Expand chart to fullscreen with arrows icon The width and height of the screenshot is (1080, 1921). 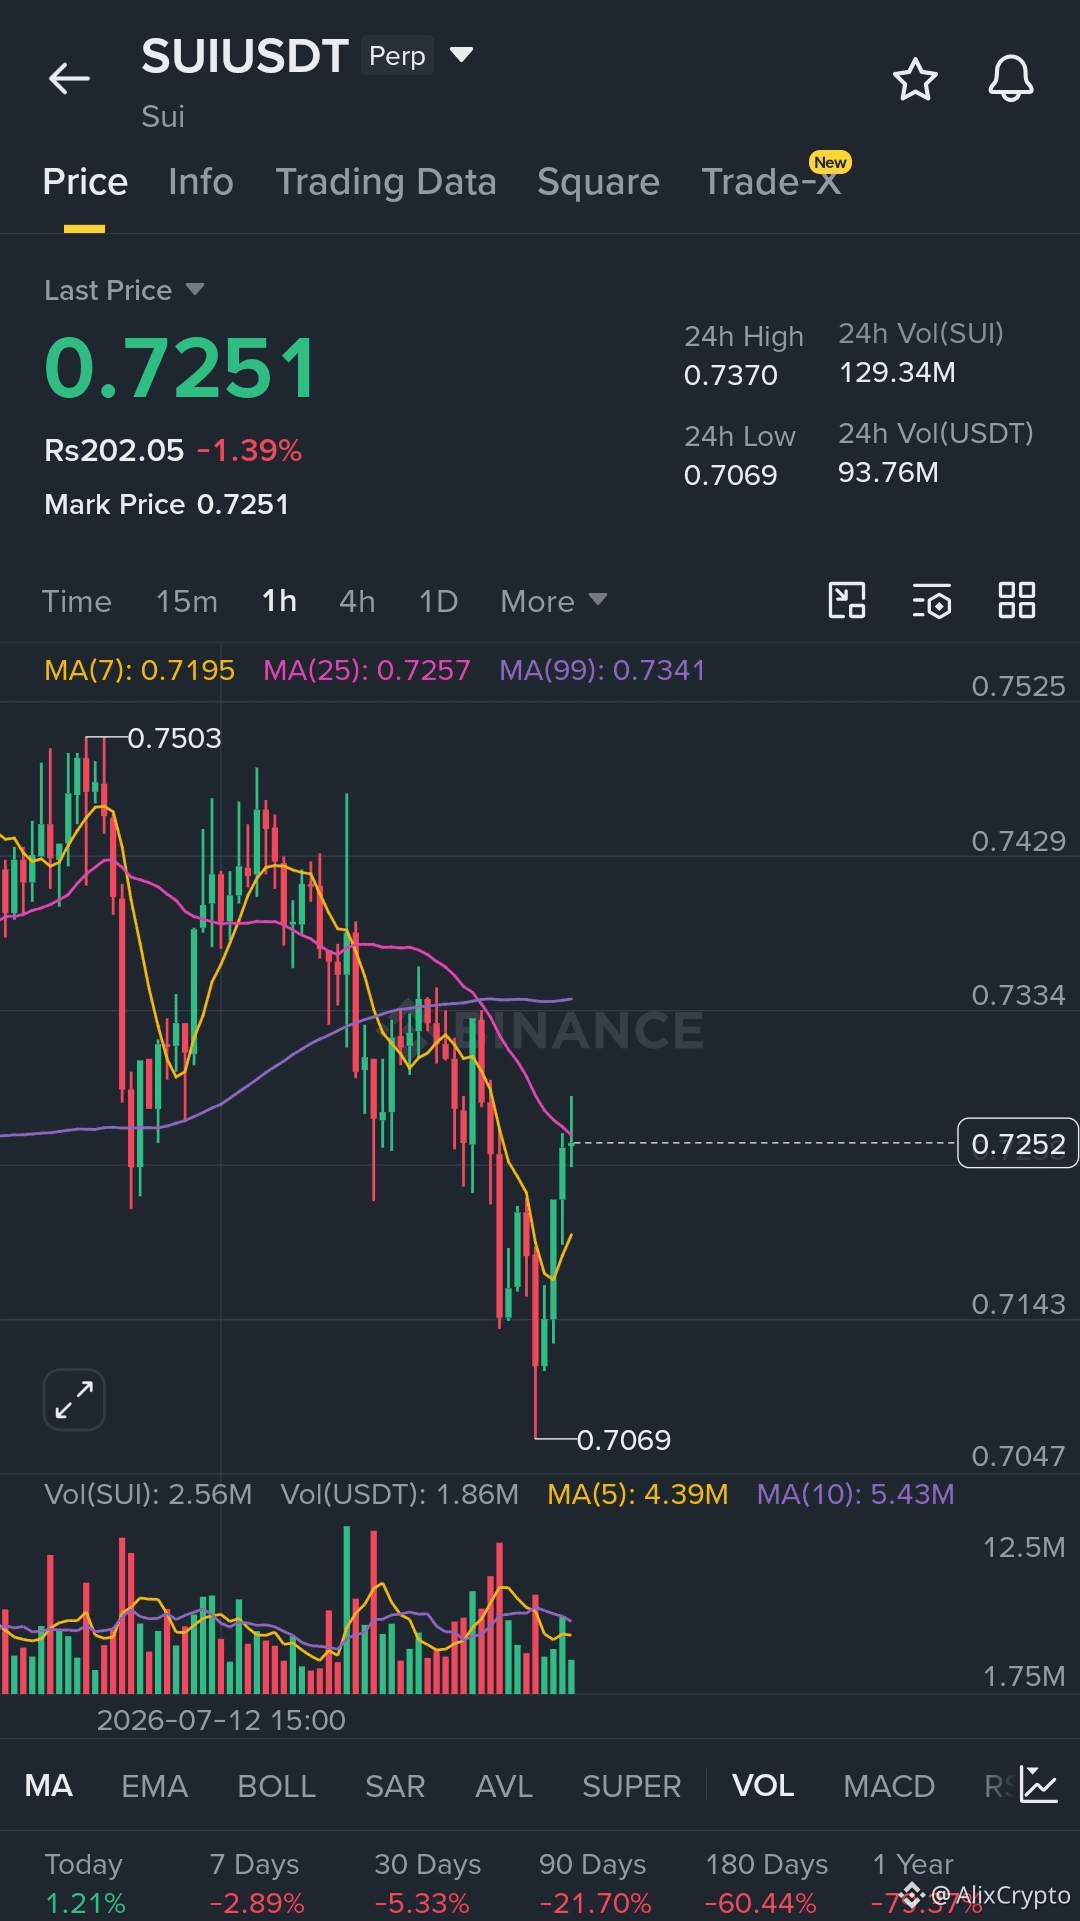point(74,1399)
